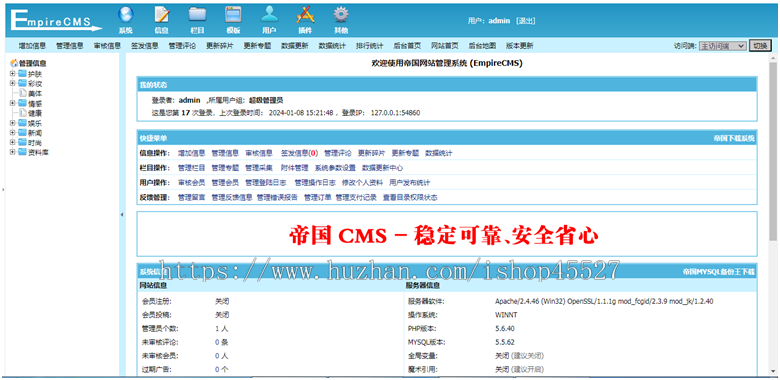Click 管理栏目 in the 栏目操作 row
The height and width of the screenshot is (380, 780).
coord(192,168)
